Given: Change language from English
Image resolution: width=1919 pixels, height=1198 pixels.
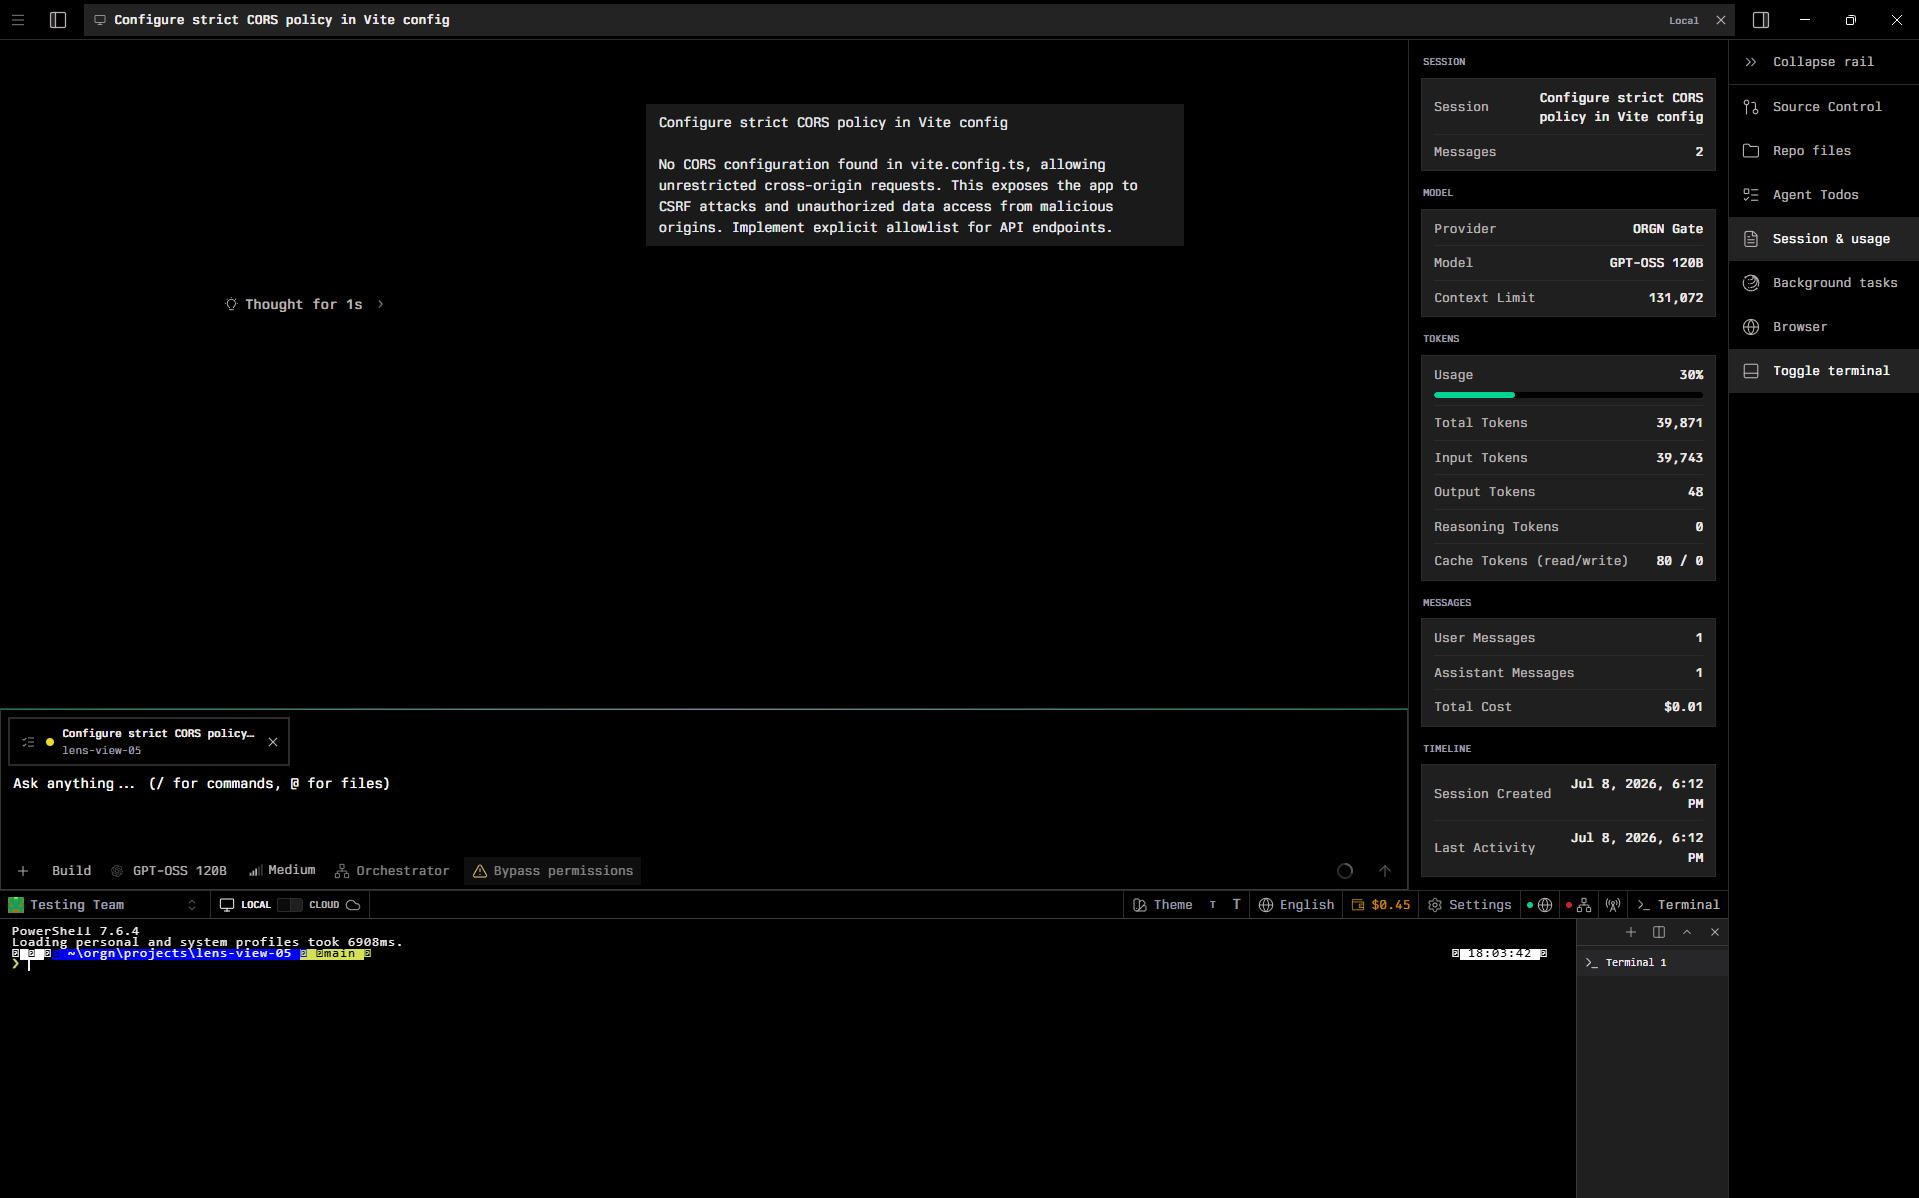Looking at the screenshot, I should (1296, 905).
